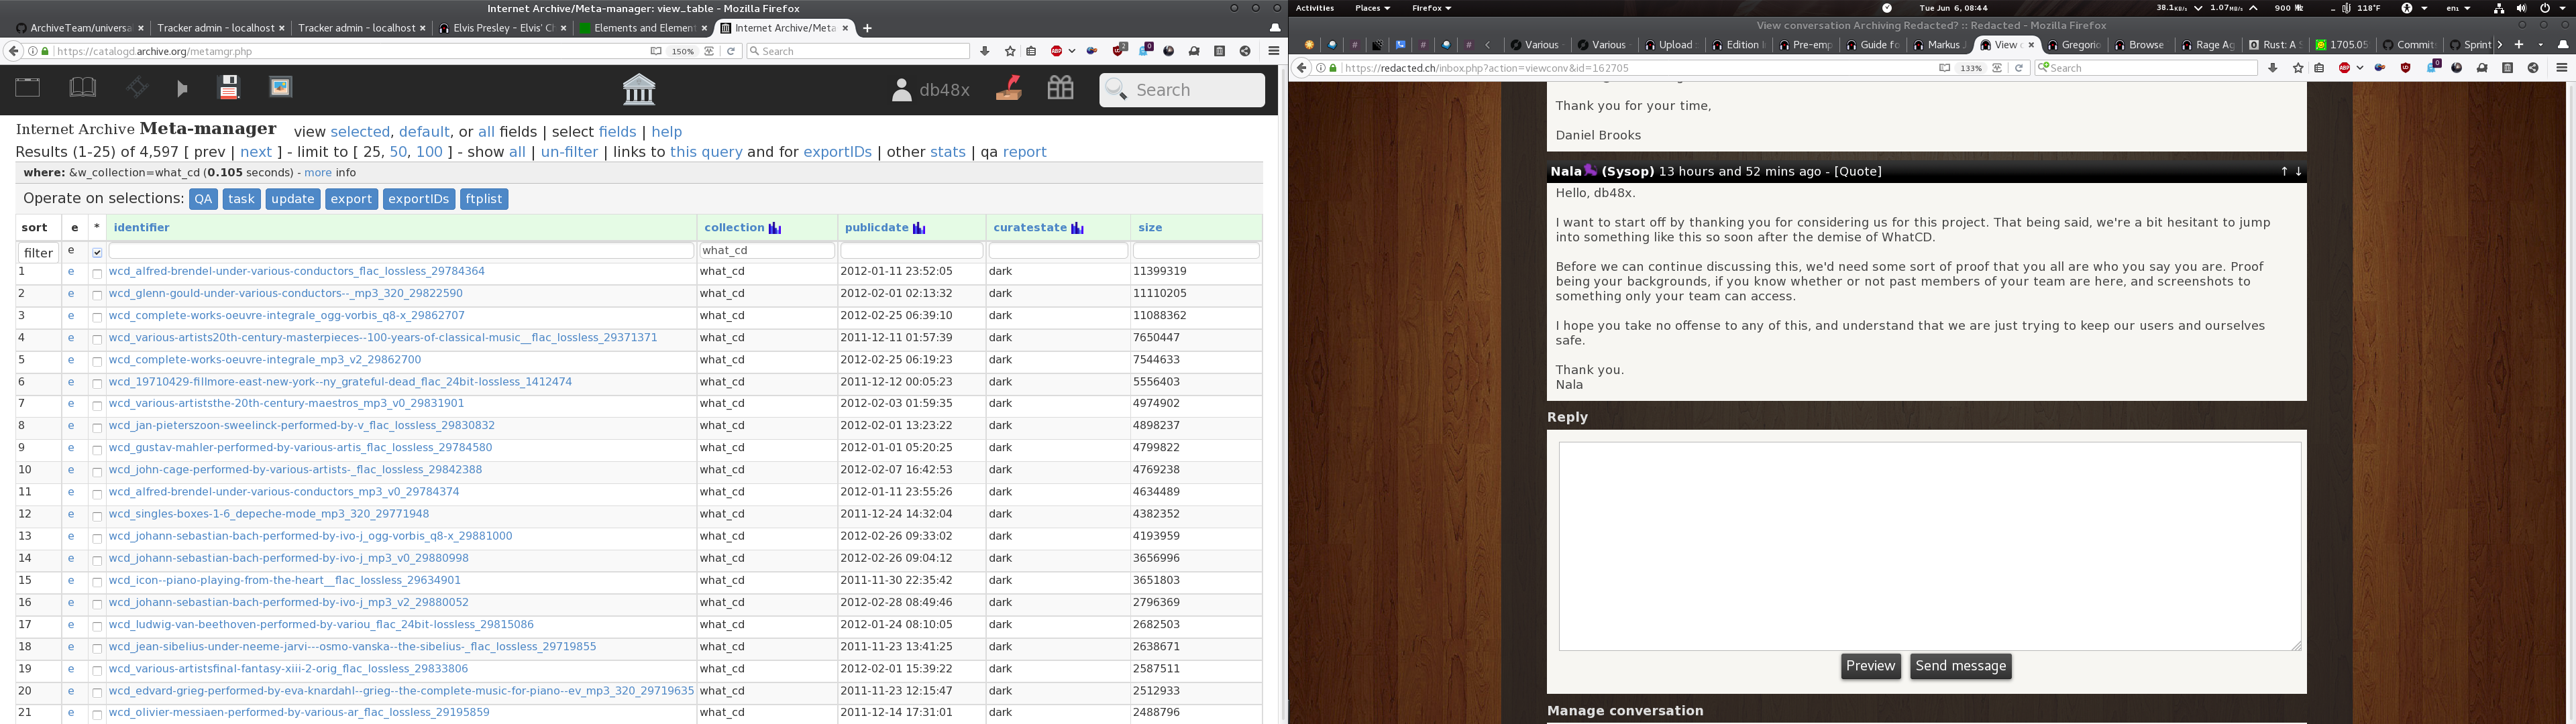This screenshot has height=724, width=2576.
Task: Expand Adblock Plus dropdown arrow in Redacted window
Action: [2360, 68]
